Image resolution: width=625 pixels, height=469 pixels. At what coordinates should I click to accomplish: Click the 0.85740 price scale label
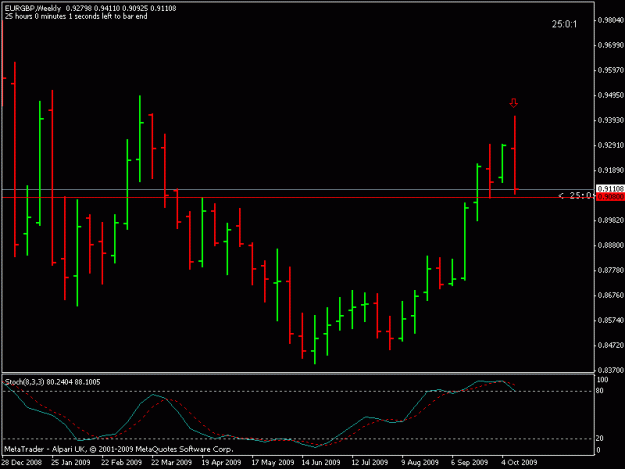click(x=610, y=320)
